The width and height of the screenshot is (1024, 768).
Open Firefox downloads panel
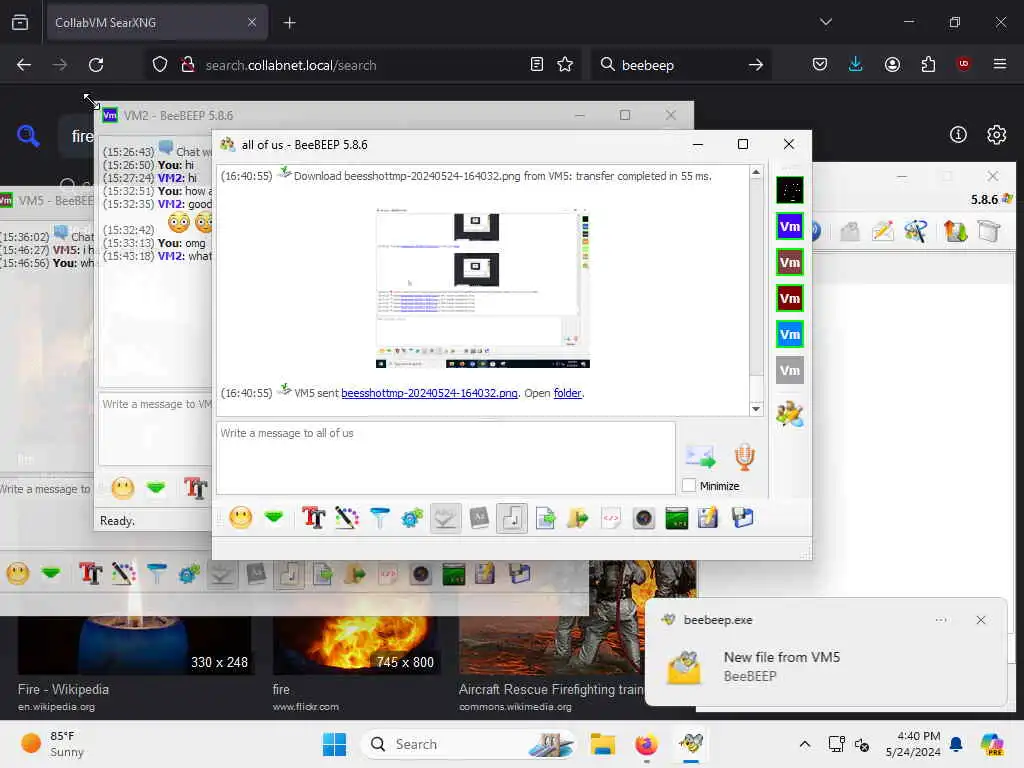click(x=855, y=64)
